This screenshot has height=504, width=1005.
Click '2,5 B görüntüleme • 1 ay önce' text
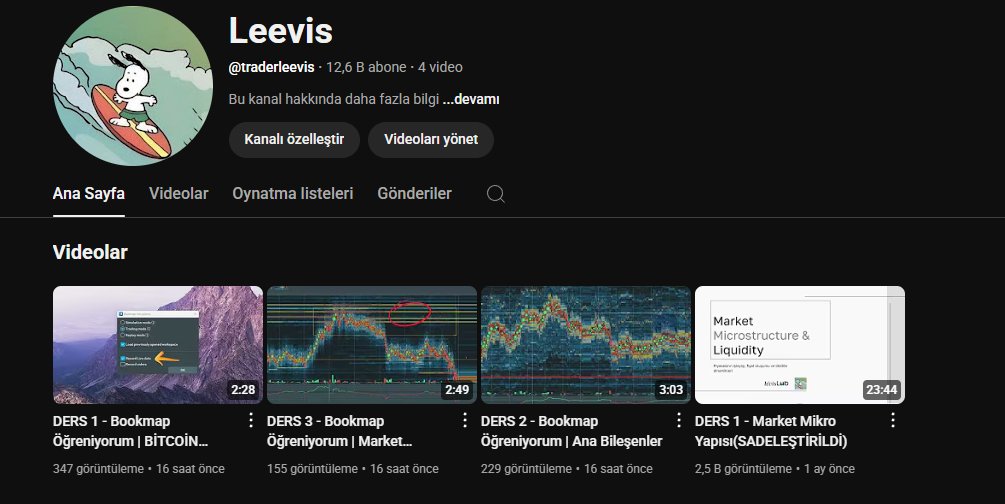point(775,469)
